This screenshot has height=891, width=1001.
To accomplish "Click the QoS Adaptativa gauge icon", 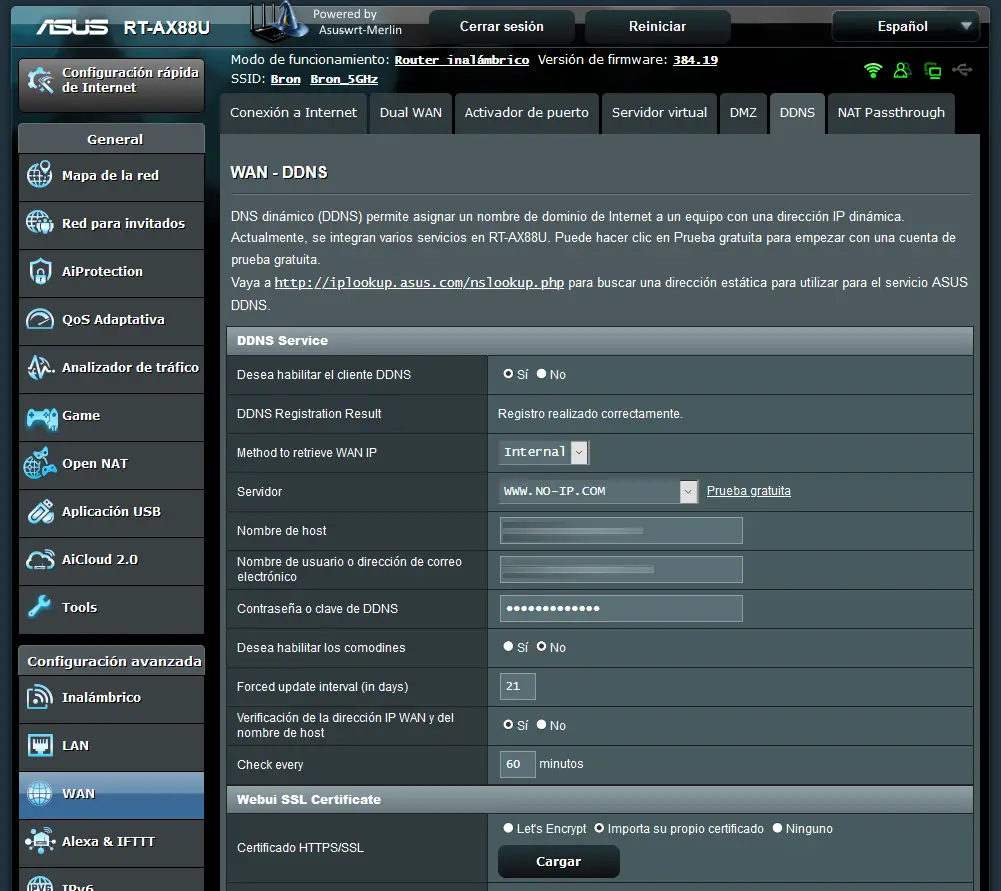I will pos(40,319).
